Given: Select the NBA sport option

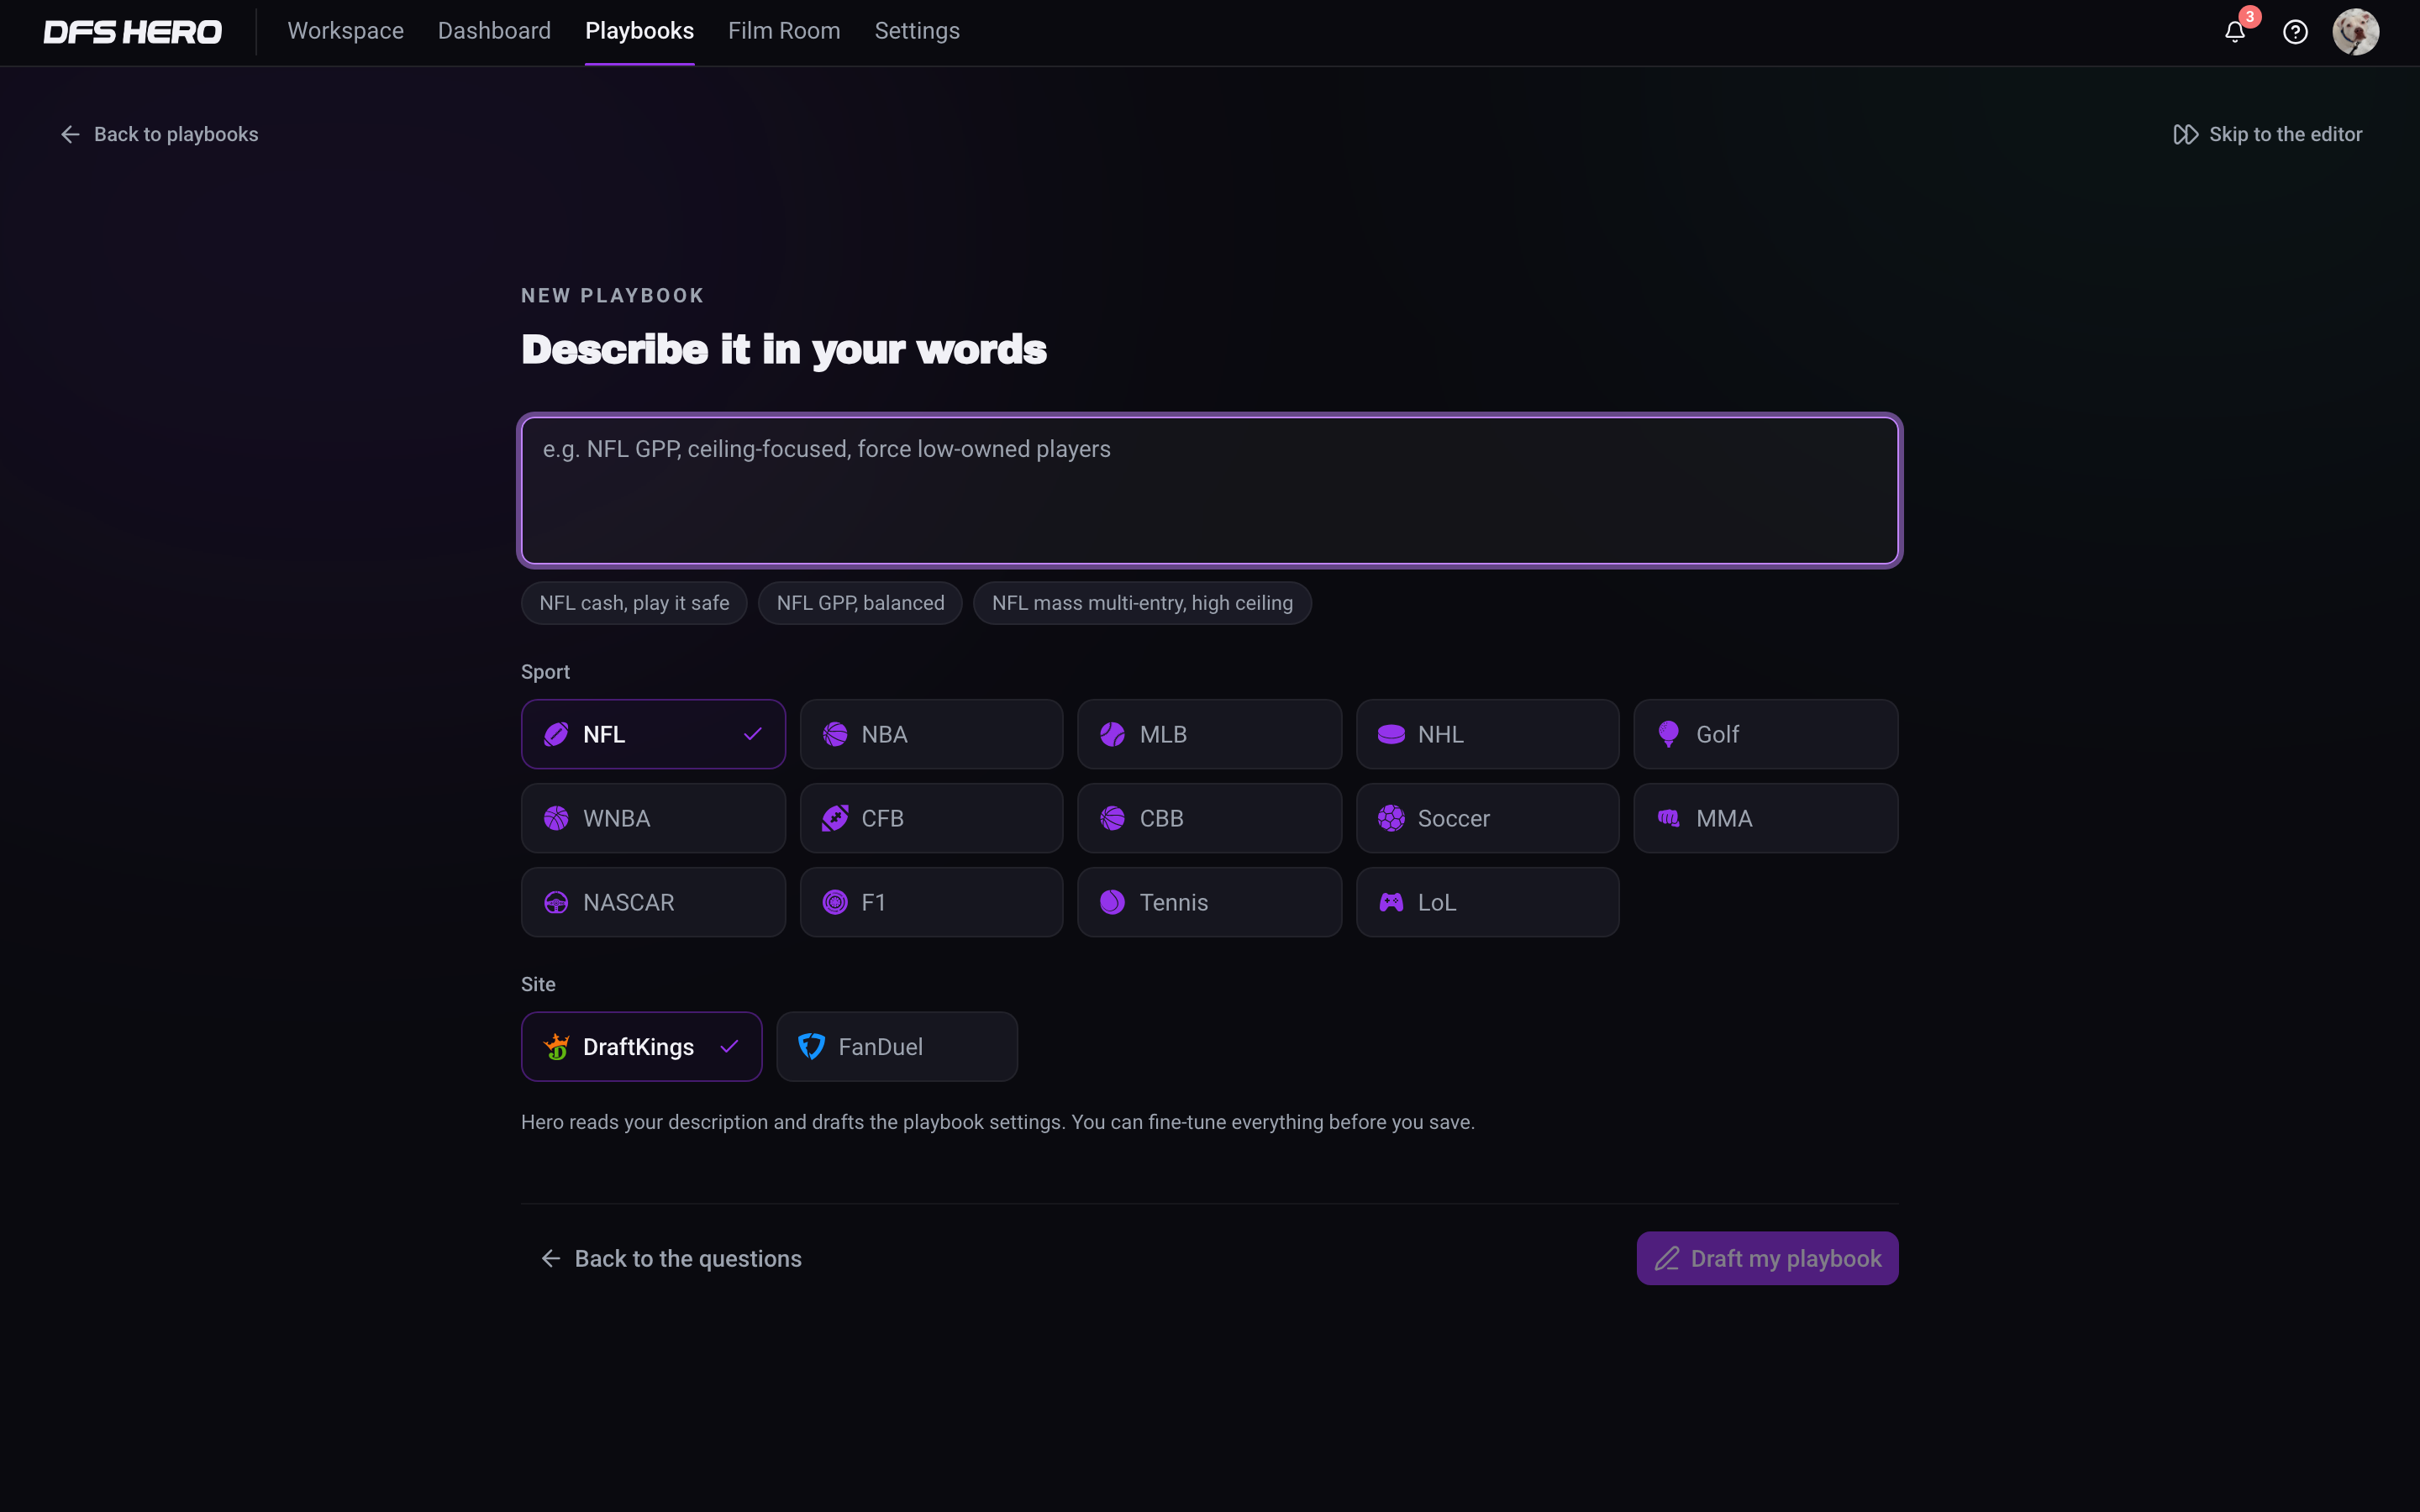Looking at the screenshot, I should [931, 734].
